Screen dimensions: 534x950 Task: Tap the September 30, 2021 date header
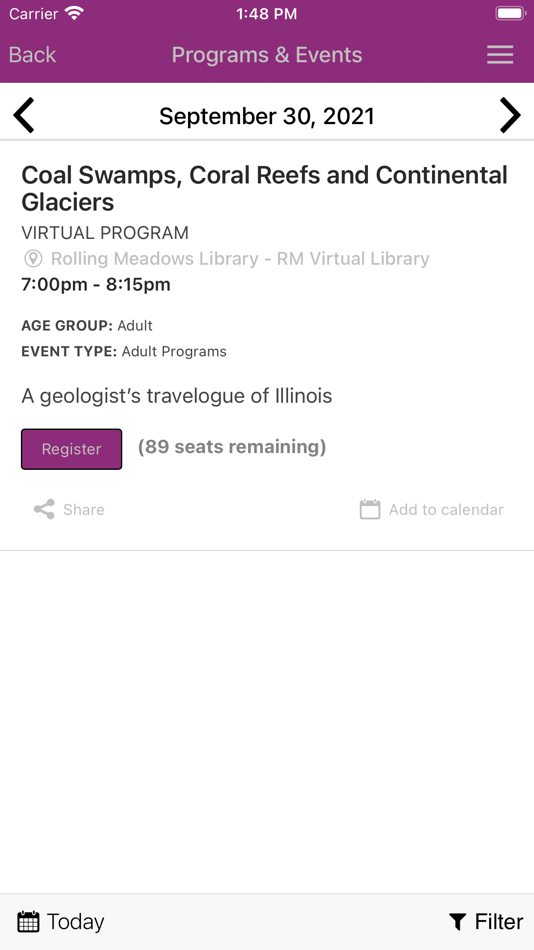267,116
